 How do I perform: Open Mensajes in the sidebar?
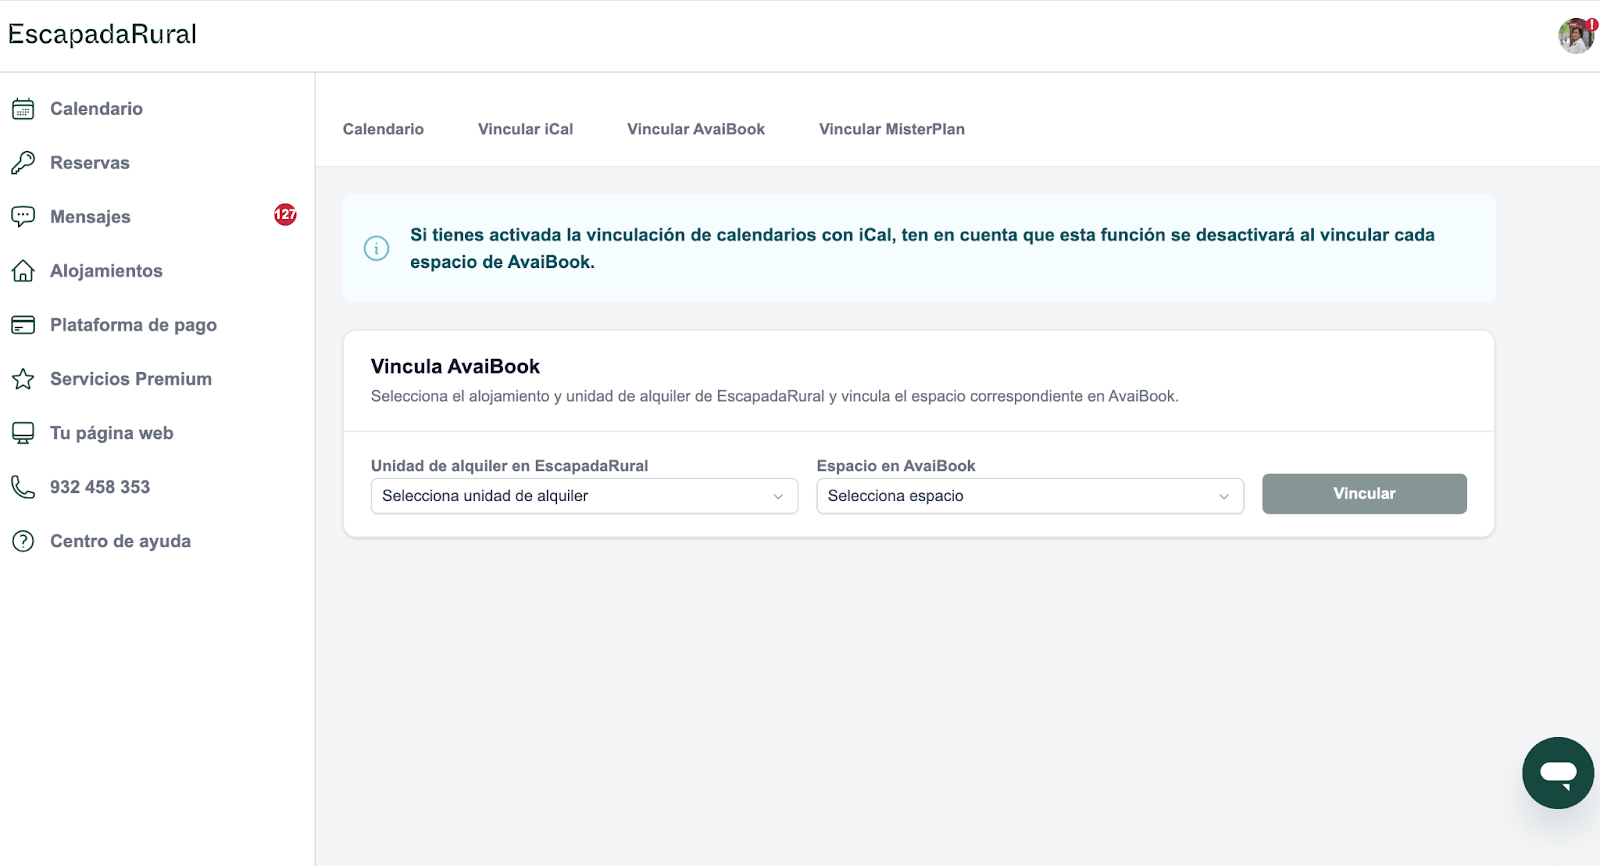(x=90, y=217)
